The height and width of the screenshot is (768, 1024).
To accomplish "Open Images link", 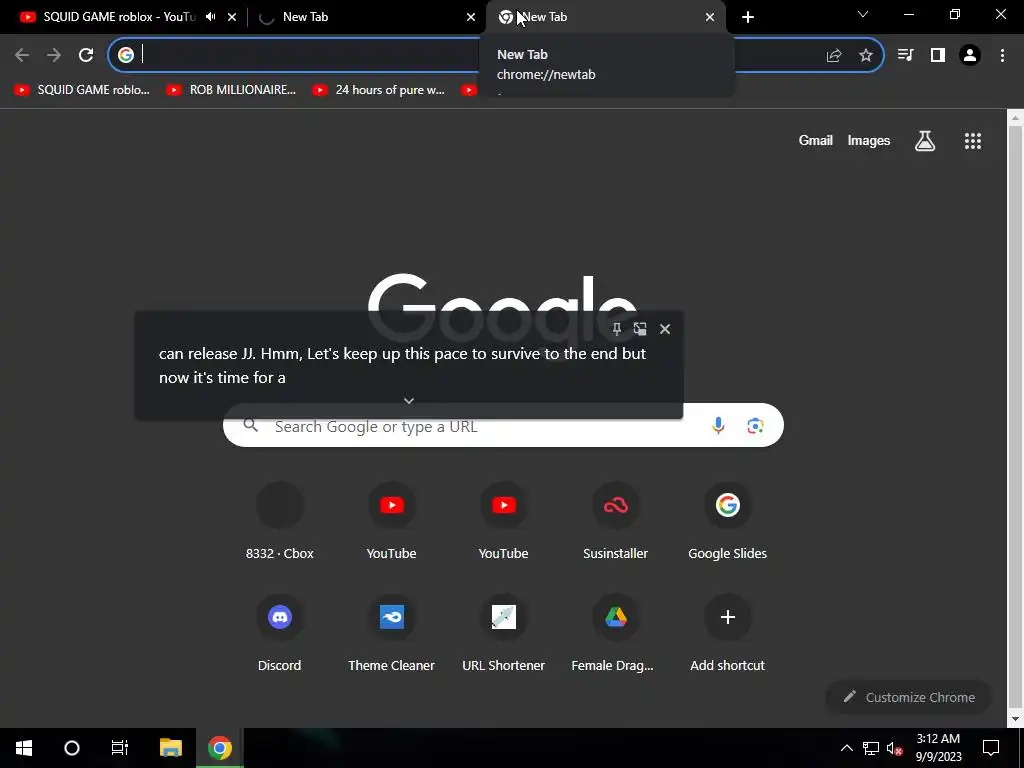I will click(869, 140).
